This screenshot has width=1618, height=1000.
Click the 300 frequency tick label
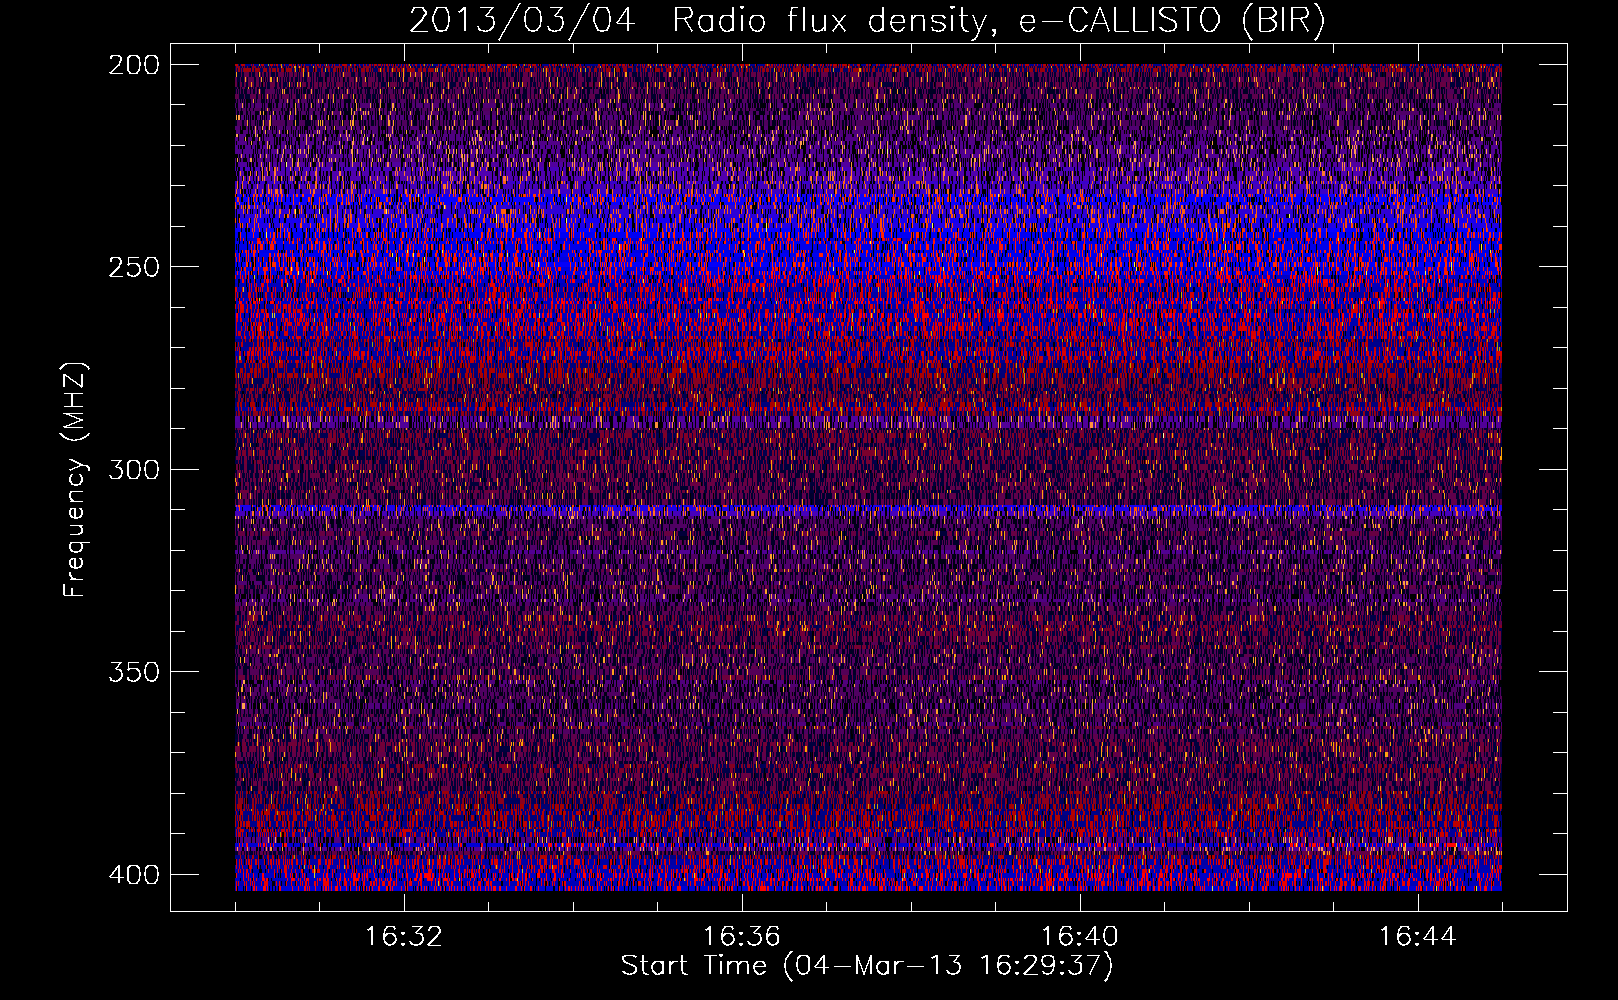133,469
